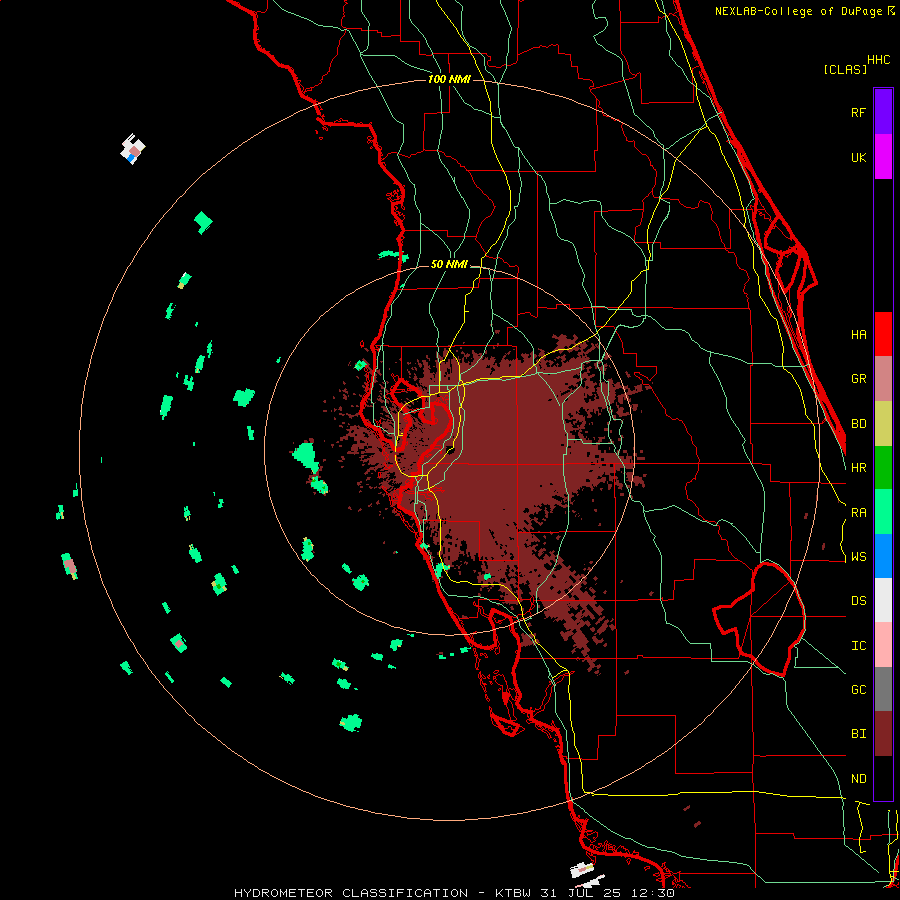The width and height of the screenshot is (900, 900).
Task: Click the RF legend label
Action: tap(858, 112)
